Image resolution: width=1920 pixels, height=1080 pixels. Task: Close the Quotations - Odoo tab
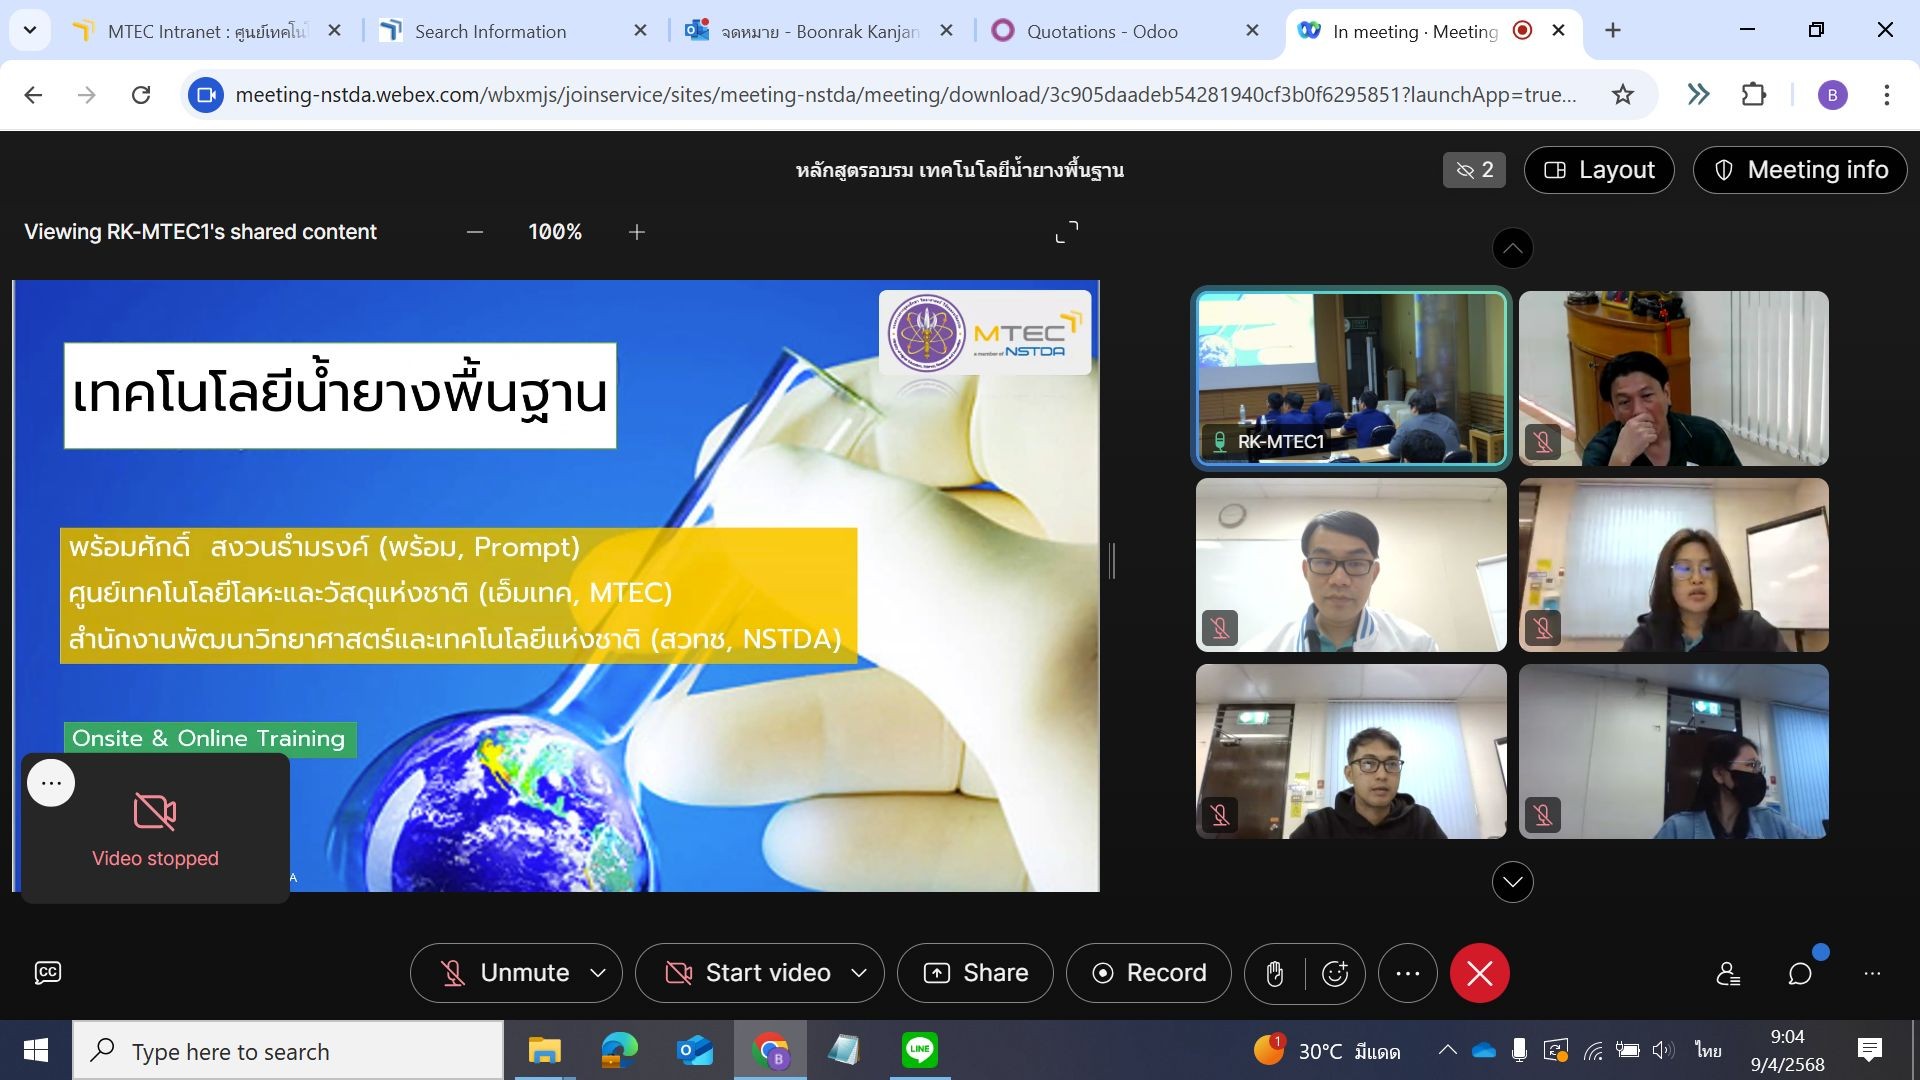point(1252,31)
